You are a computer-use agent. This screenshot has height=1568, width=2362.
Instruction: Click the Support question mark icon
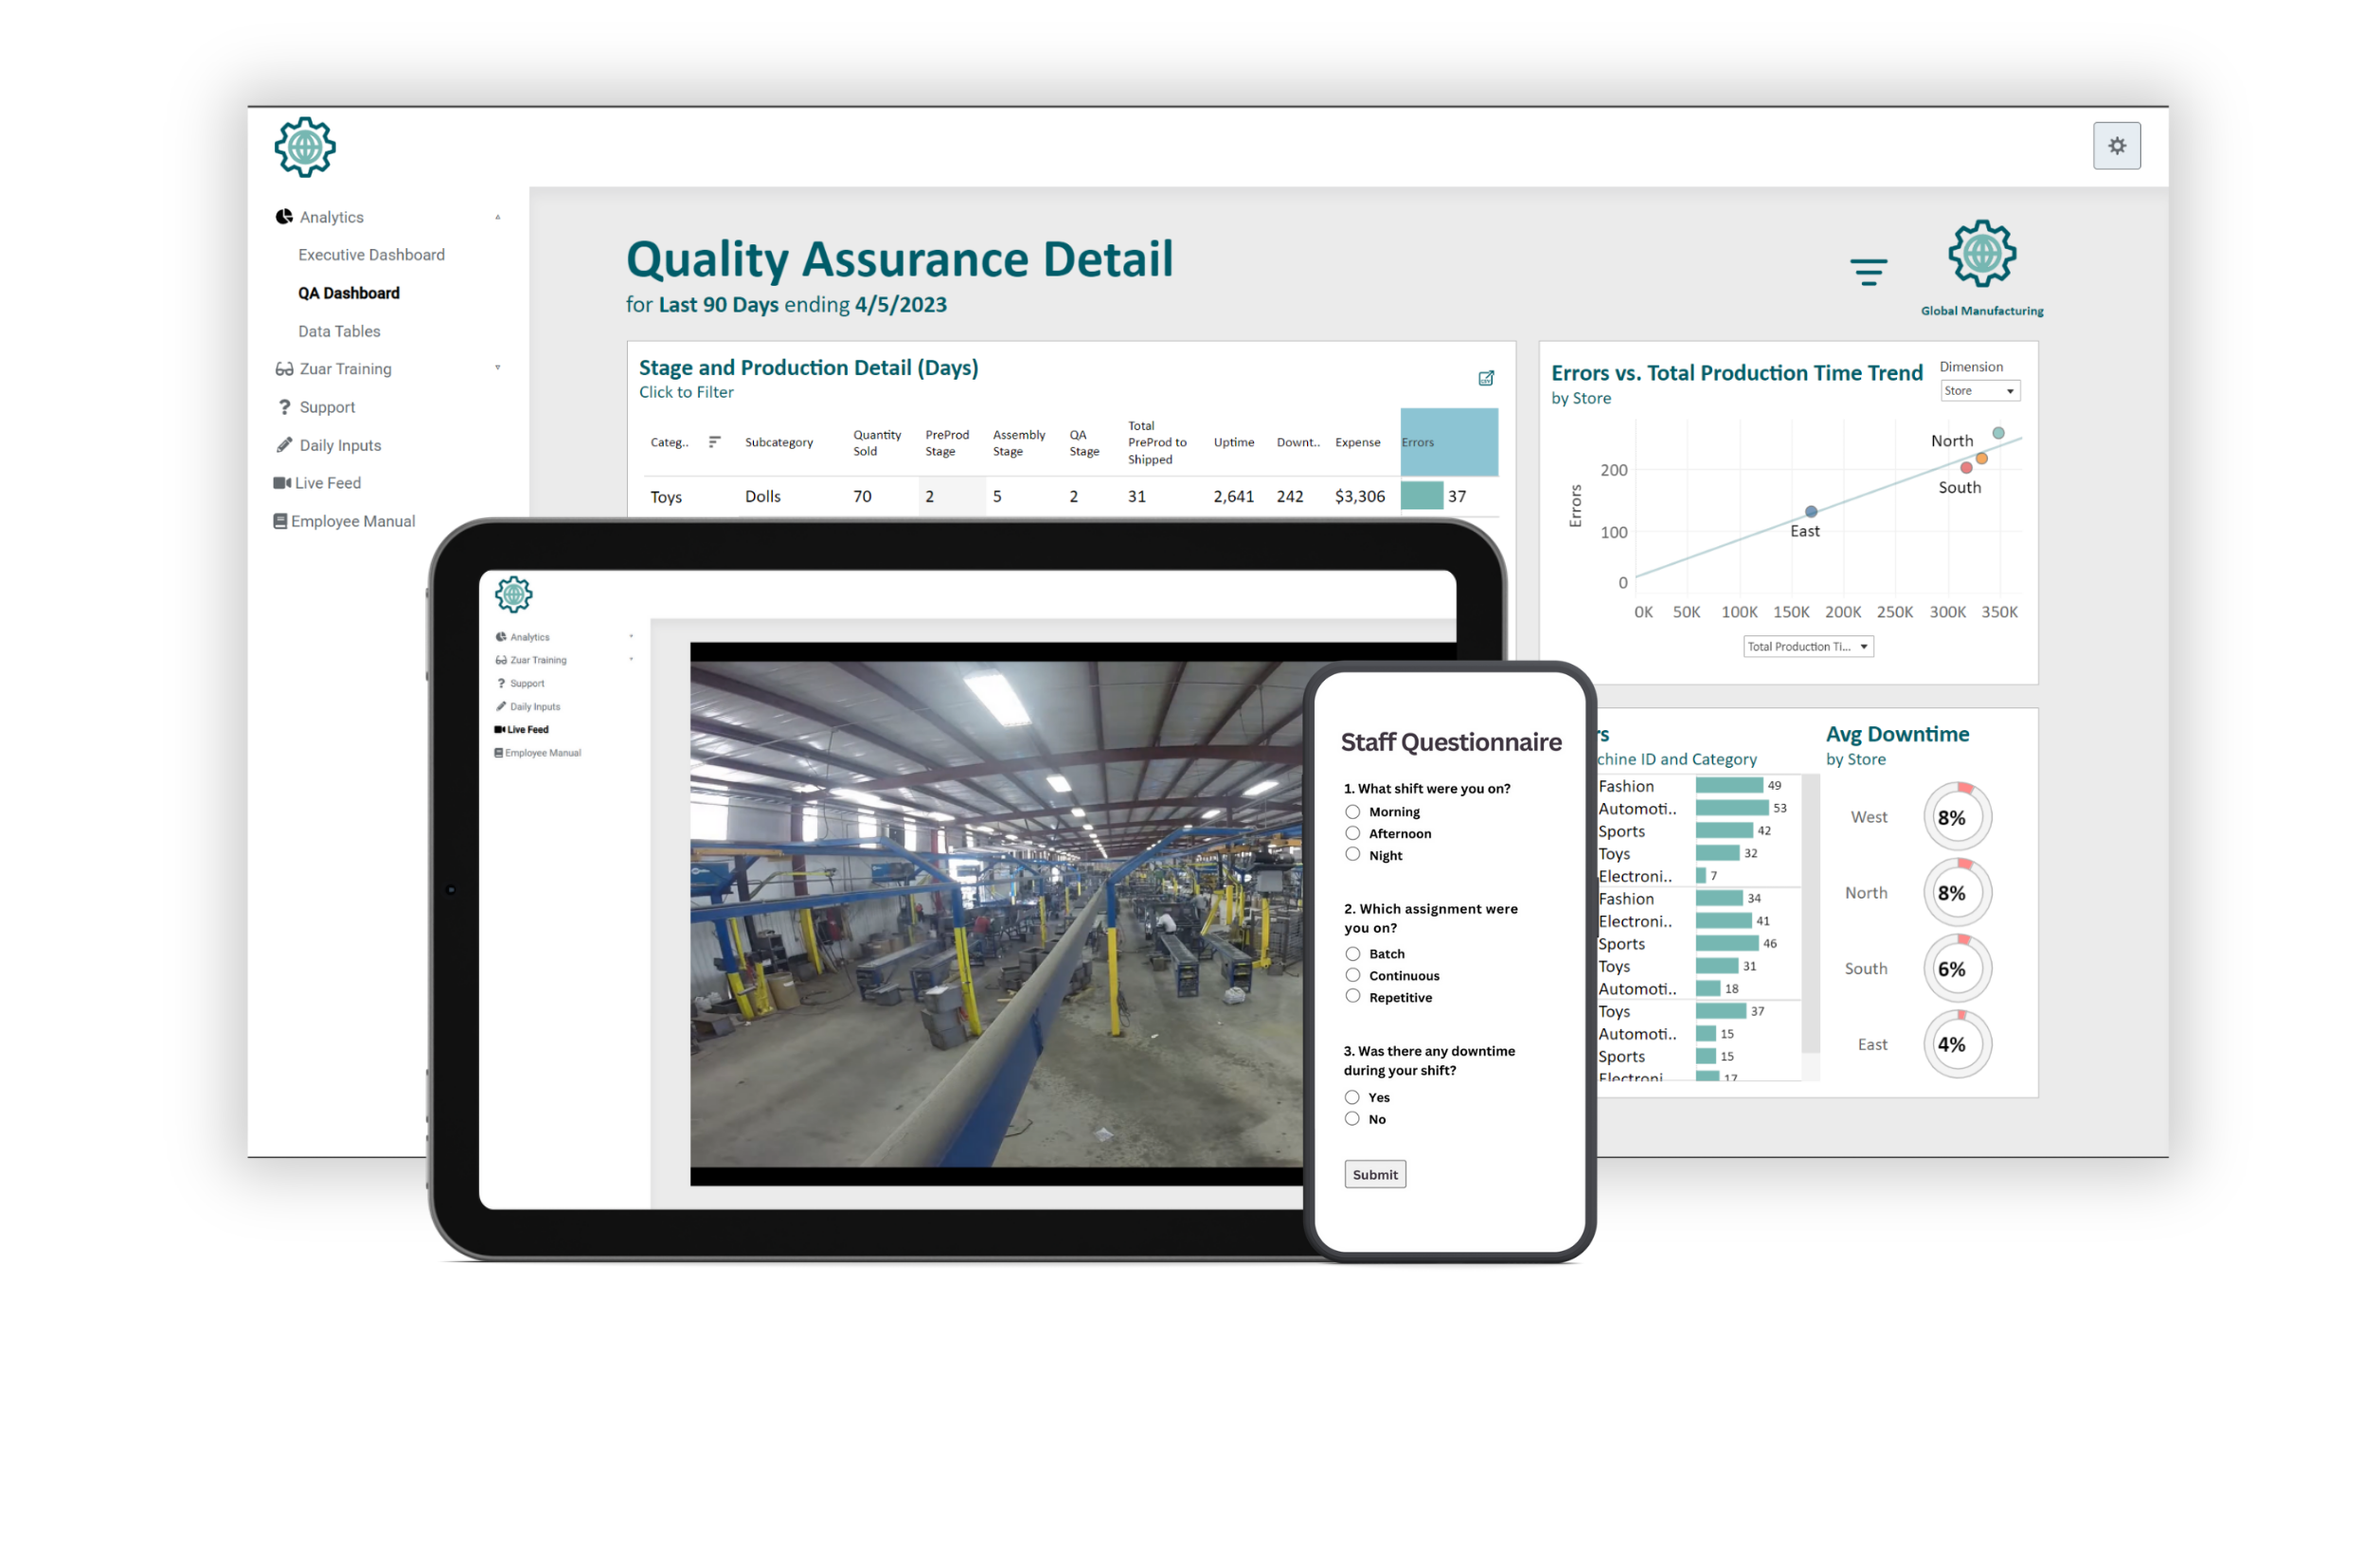(x=284, y=407)
